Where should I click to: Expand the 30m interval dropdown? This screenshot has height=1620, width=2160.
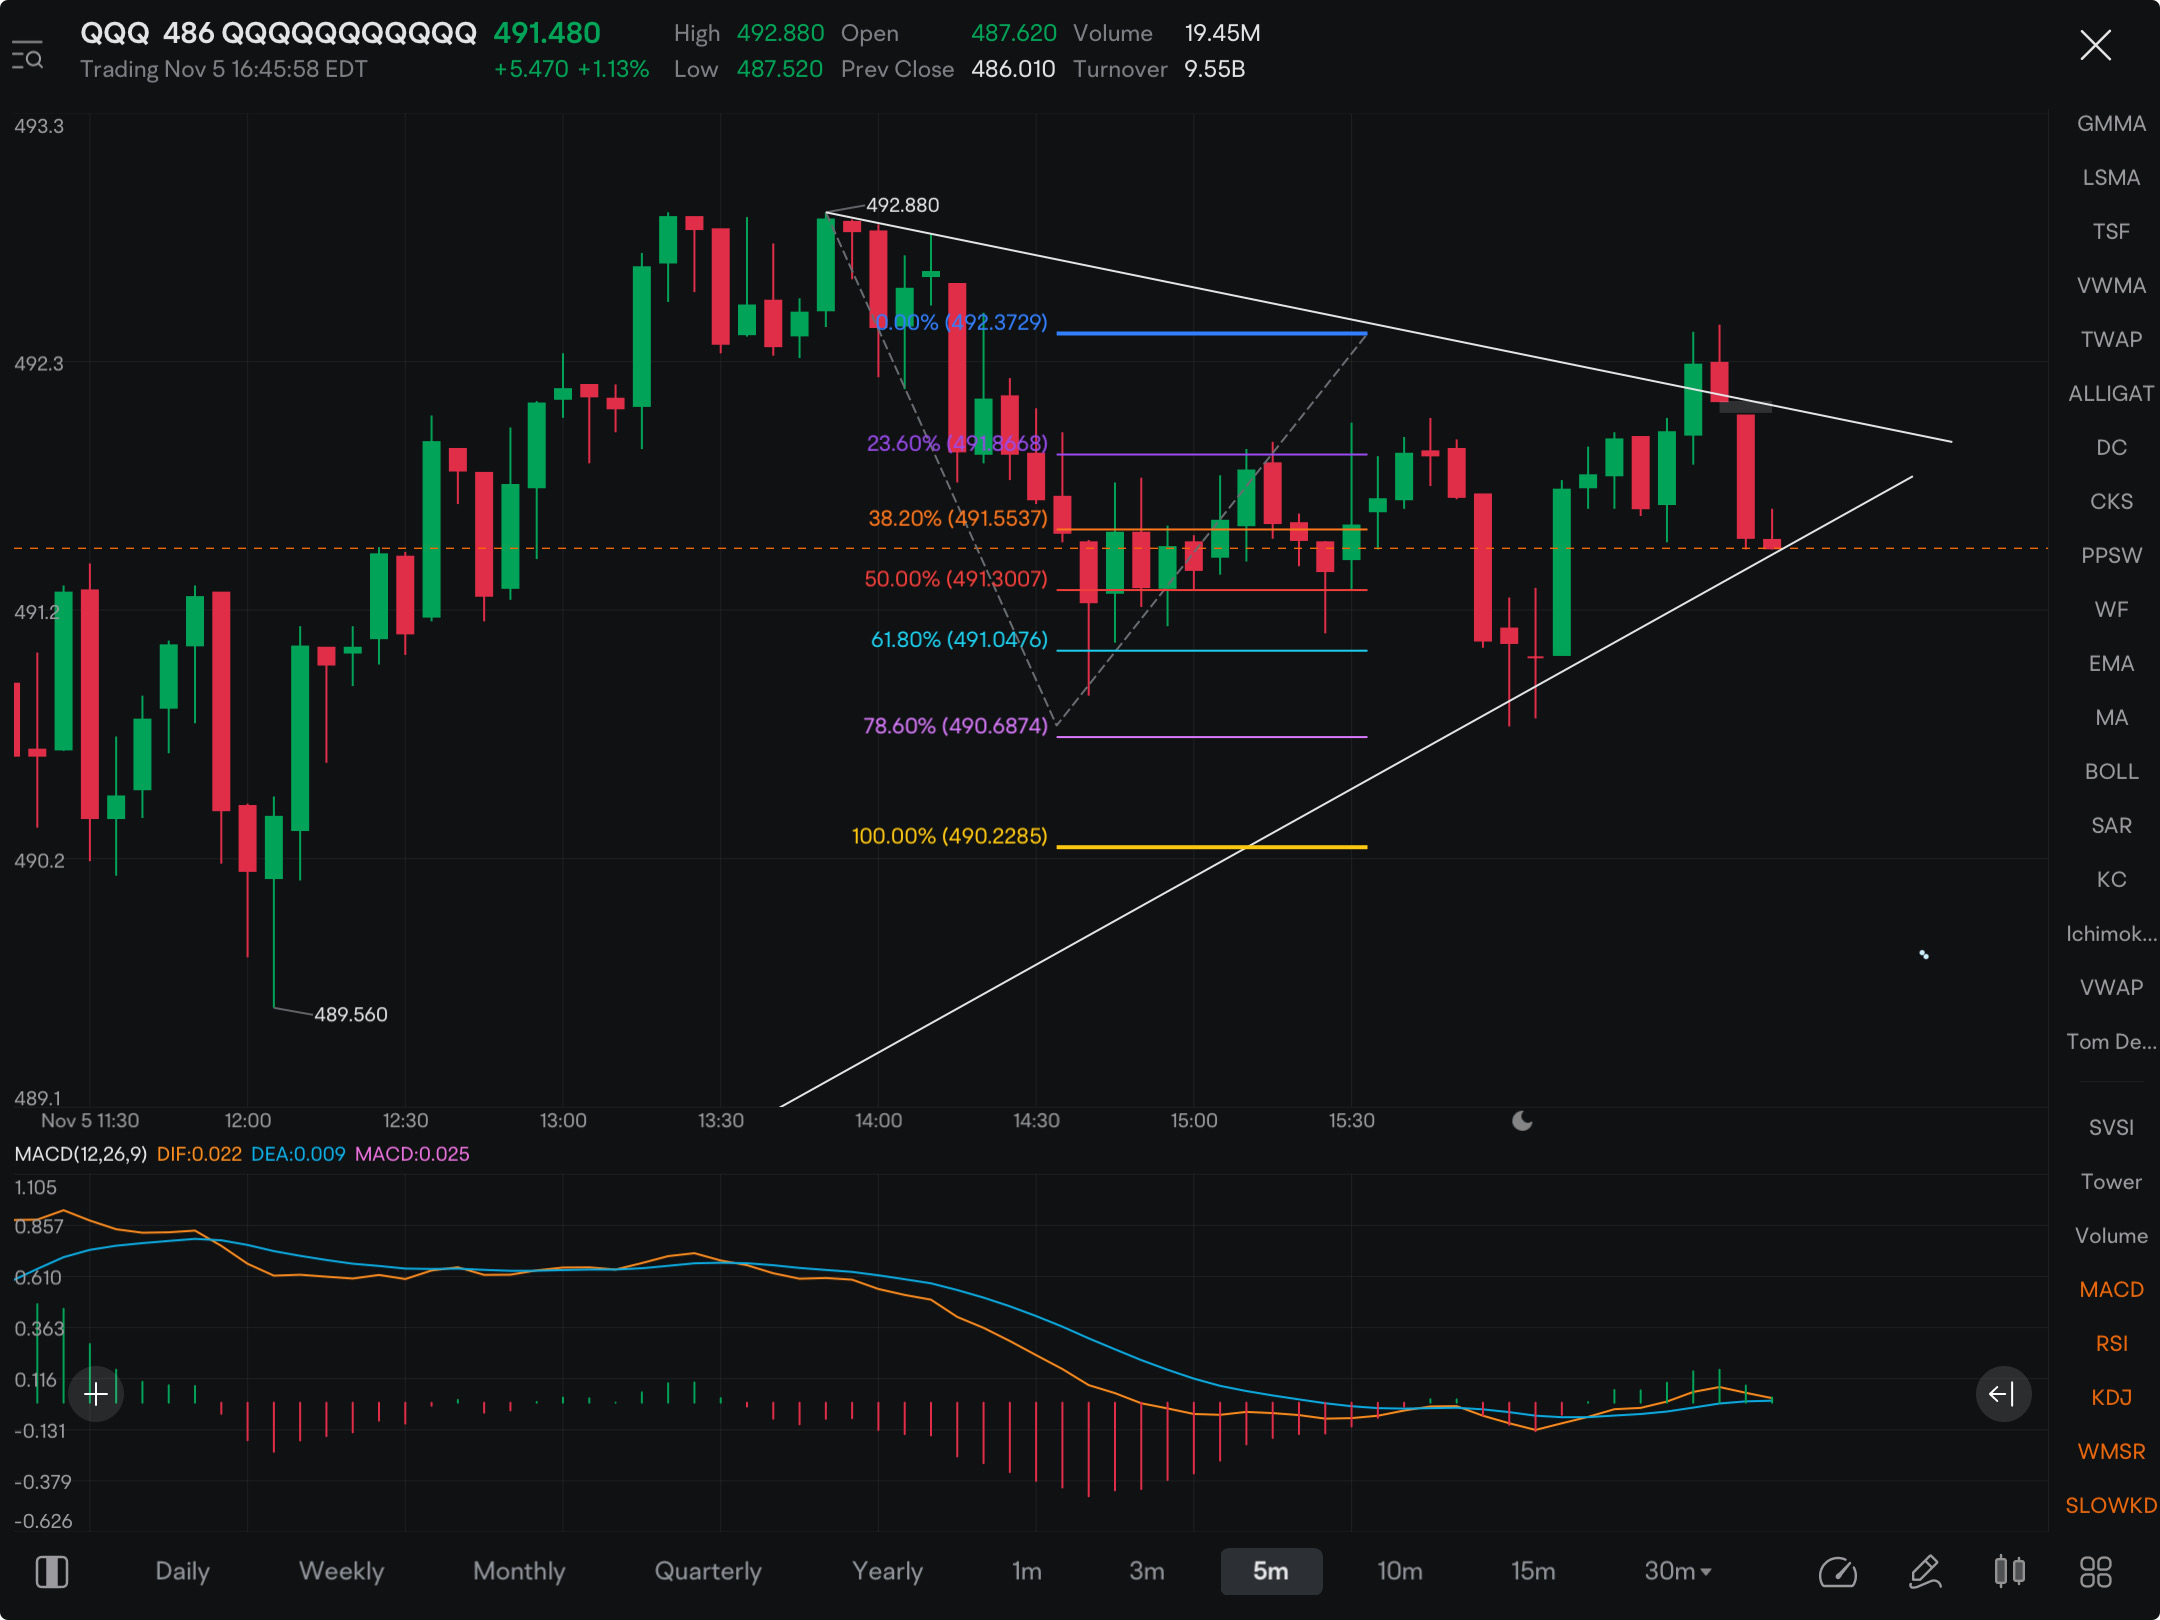click(x=1678, y=1571)
